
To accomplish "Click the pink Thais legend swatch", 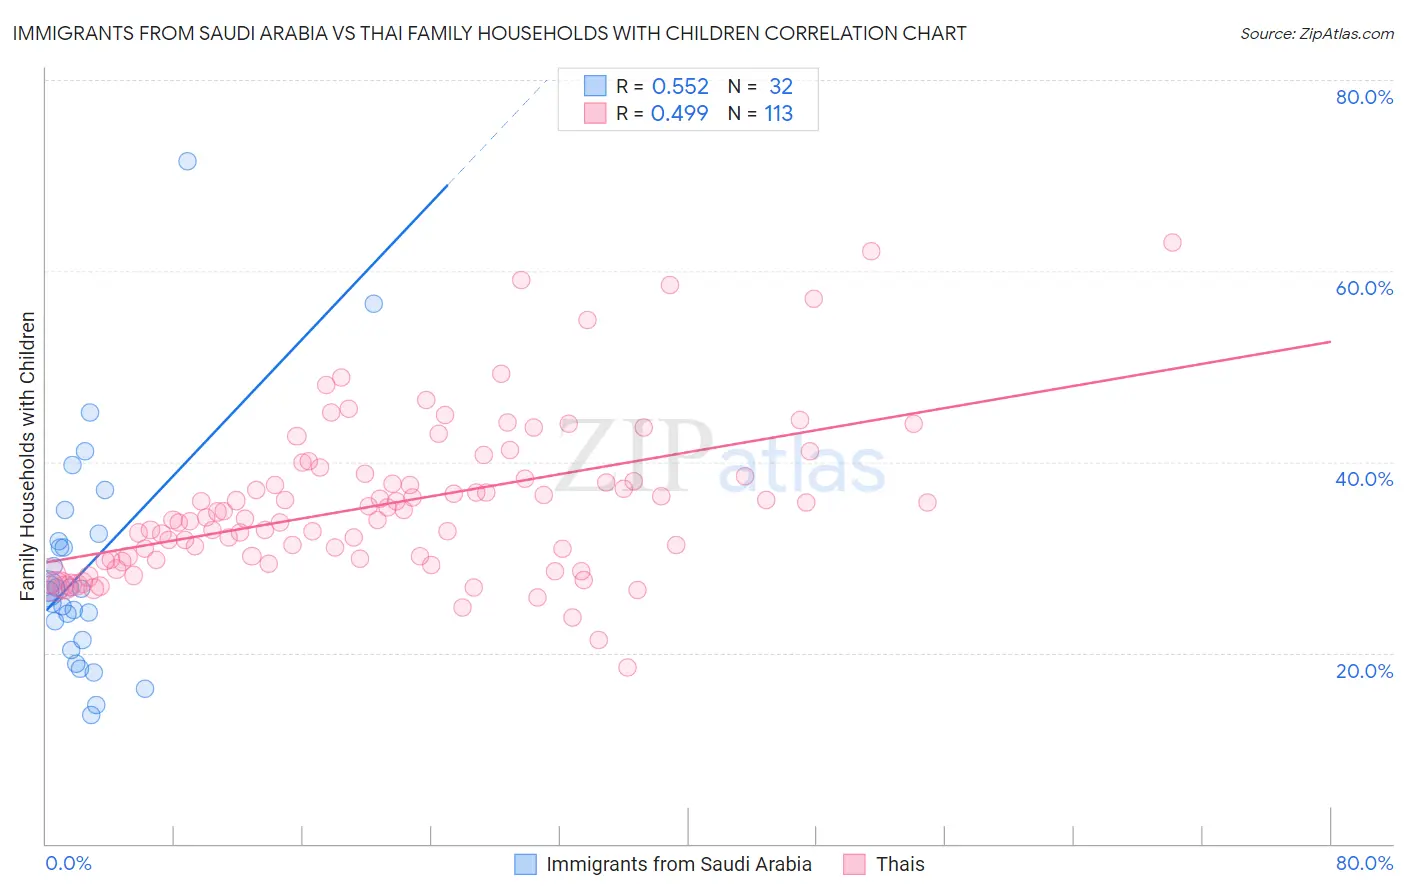I will click(854, 864).
